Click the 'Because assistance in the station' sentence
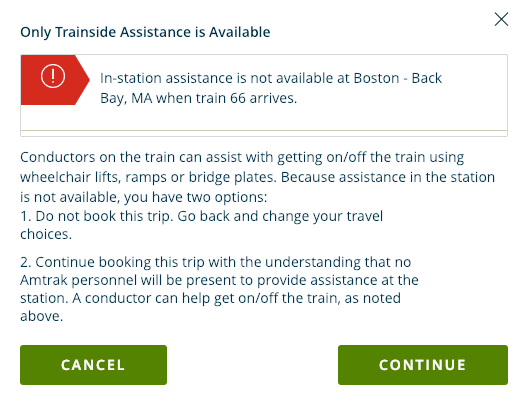Image resolution: width=519 pixels, height=401 pixels. coord(388,177)
